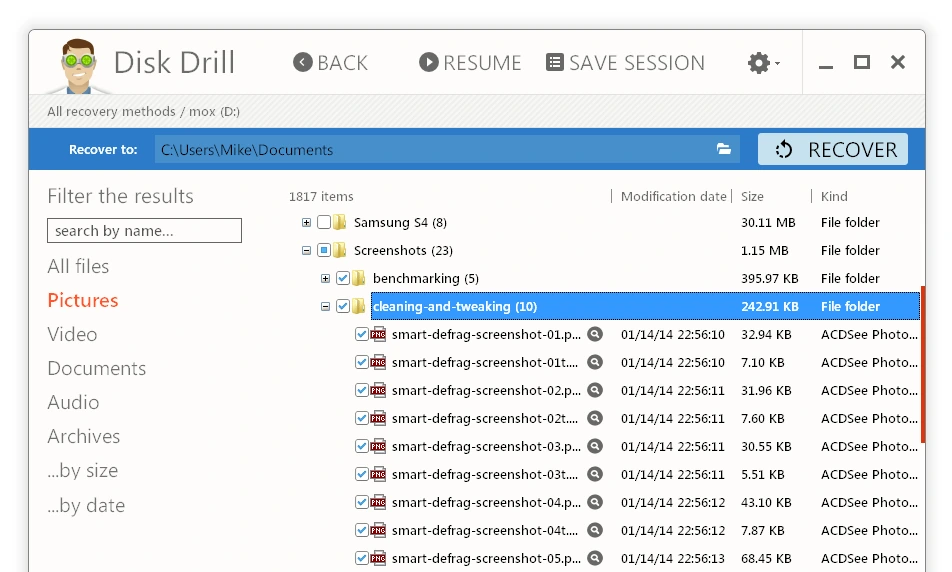The height and width of the screenshot is (572, 952).
Task: Preview smart-defrag-screenshot-01.p file with magnifier icon
Action: (x=595, y=335)
